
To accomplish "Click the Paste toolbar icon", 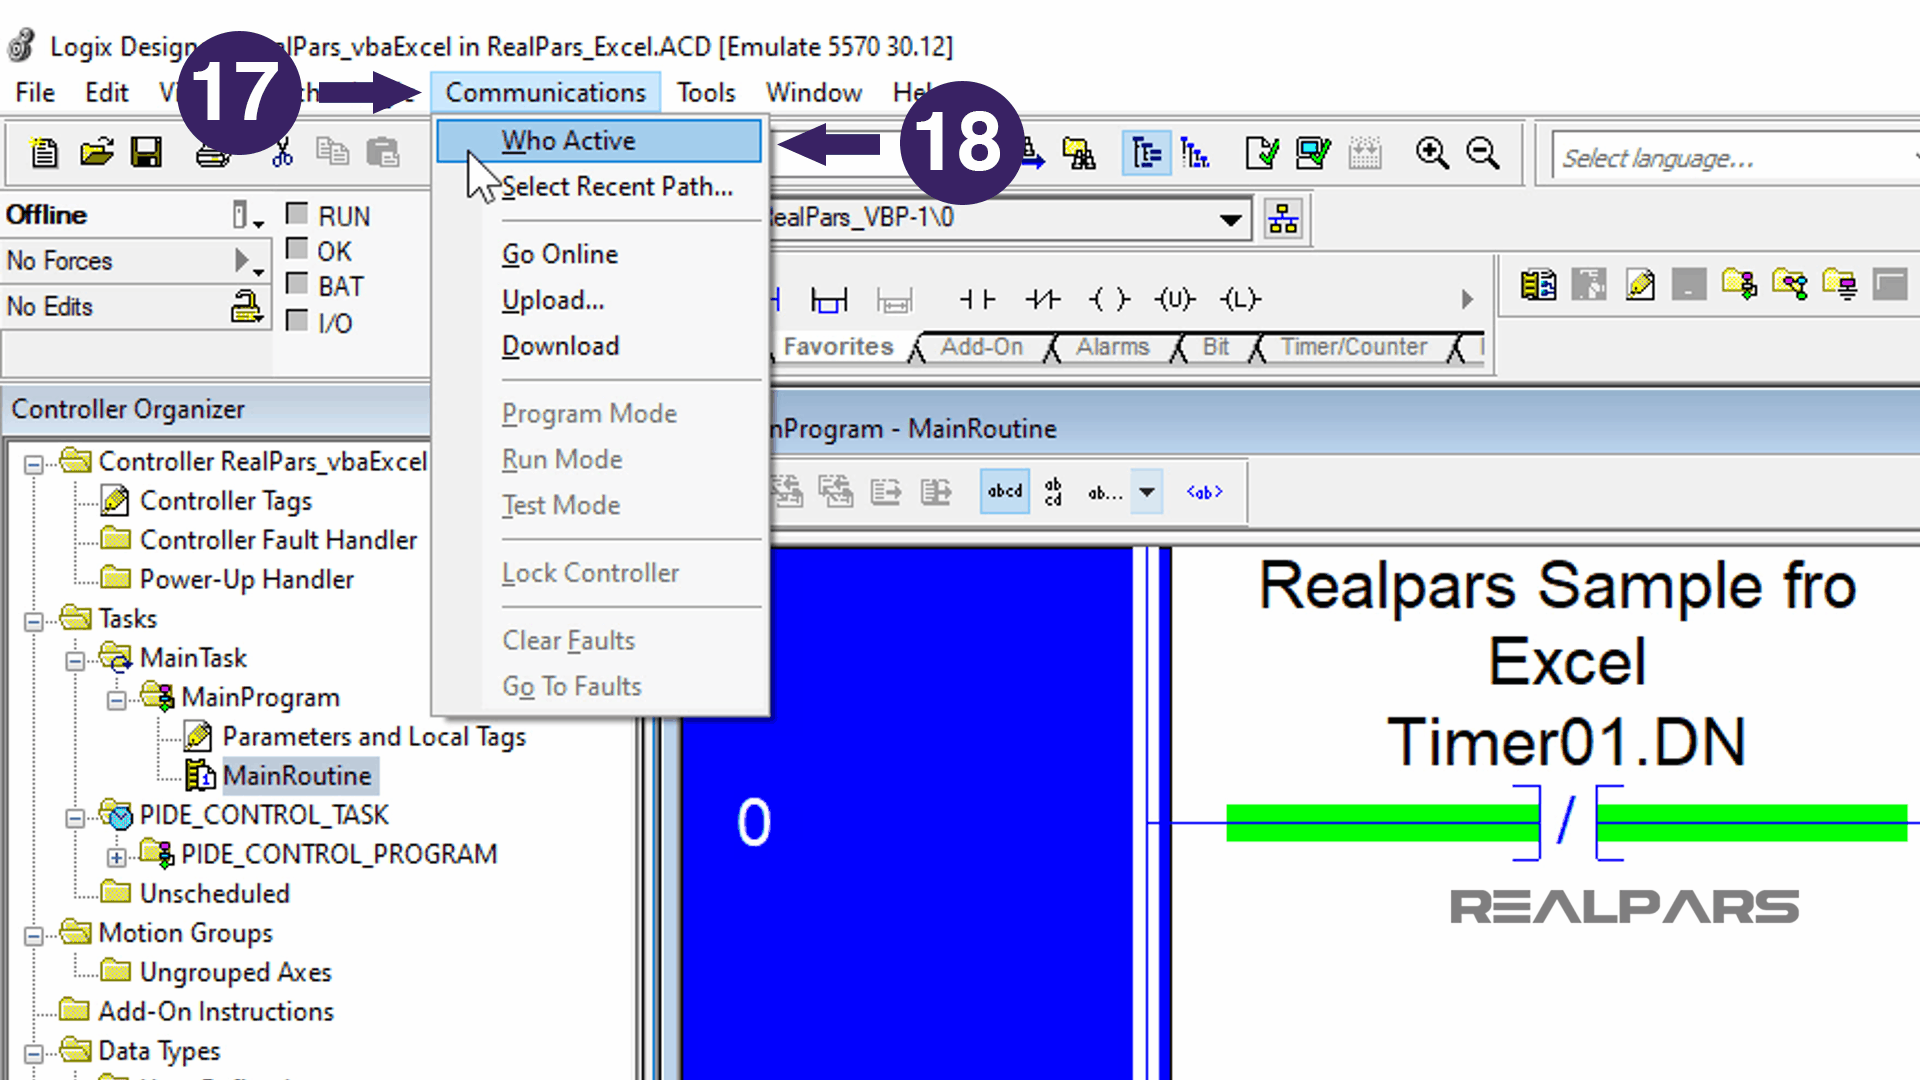I will [382, 152].
